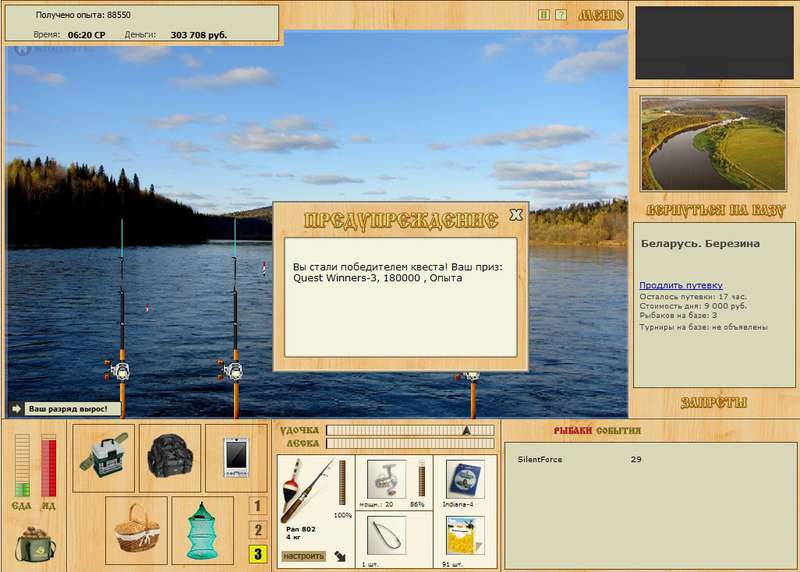
Task: Click the small square icon left of help
Action: 544,15
